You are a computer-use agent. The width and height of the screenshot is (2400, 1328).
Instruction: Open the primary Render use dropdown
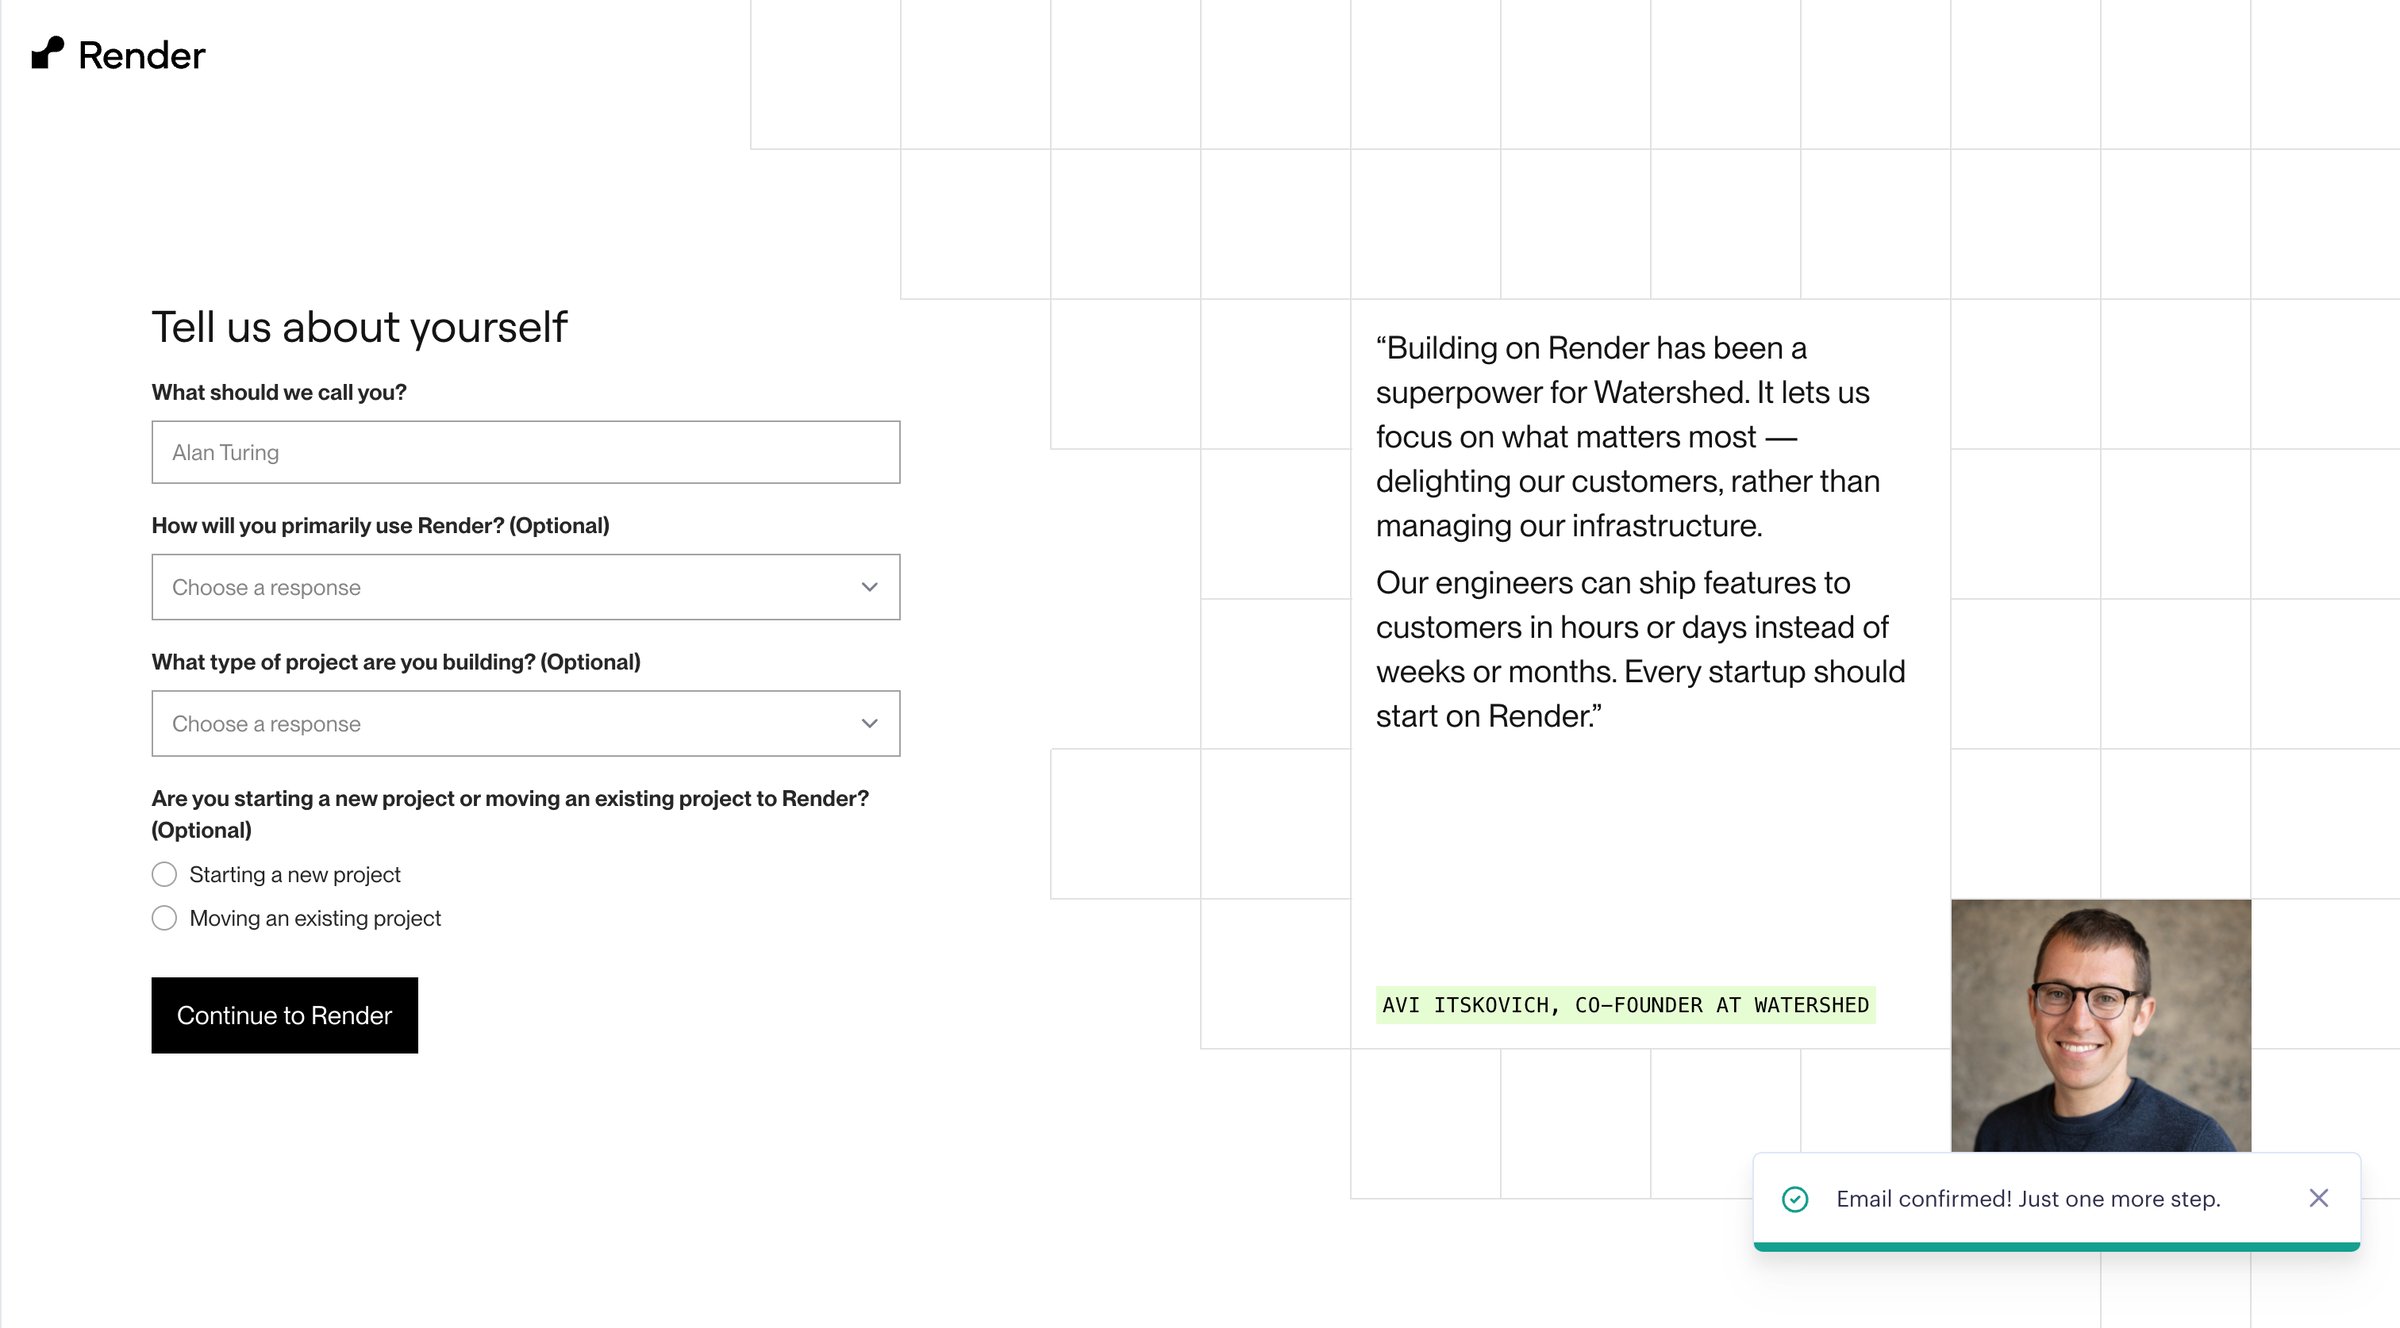click(x=526, y=587)
